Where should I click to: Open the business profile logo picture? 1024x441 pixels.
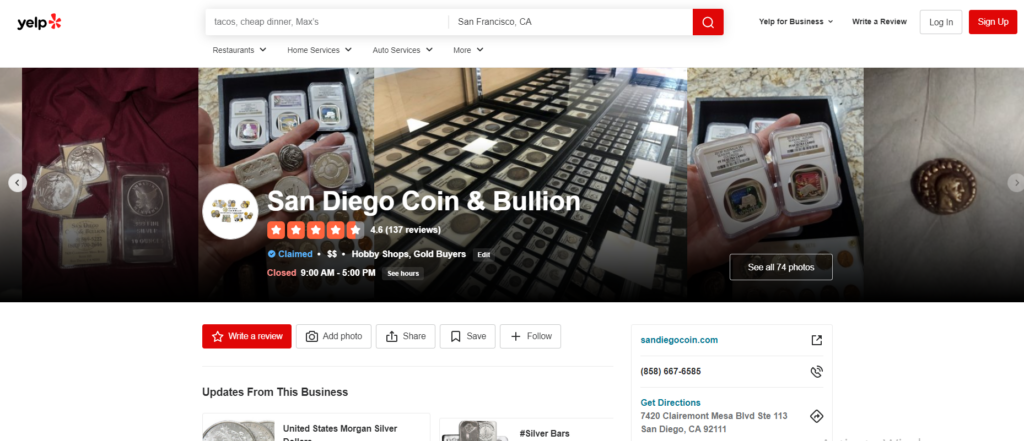pyautogui.click(x=230, y=211)
